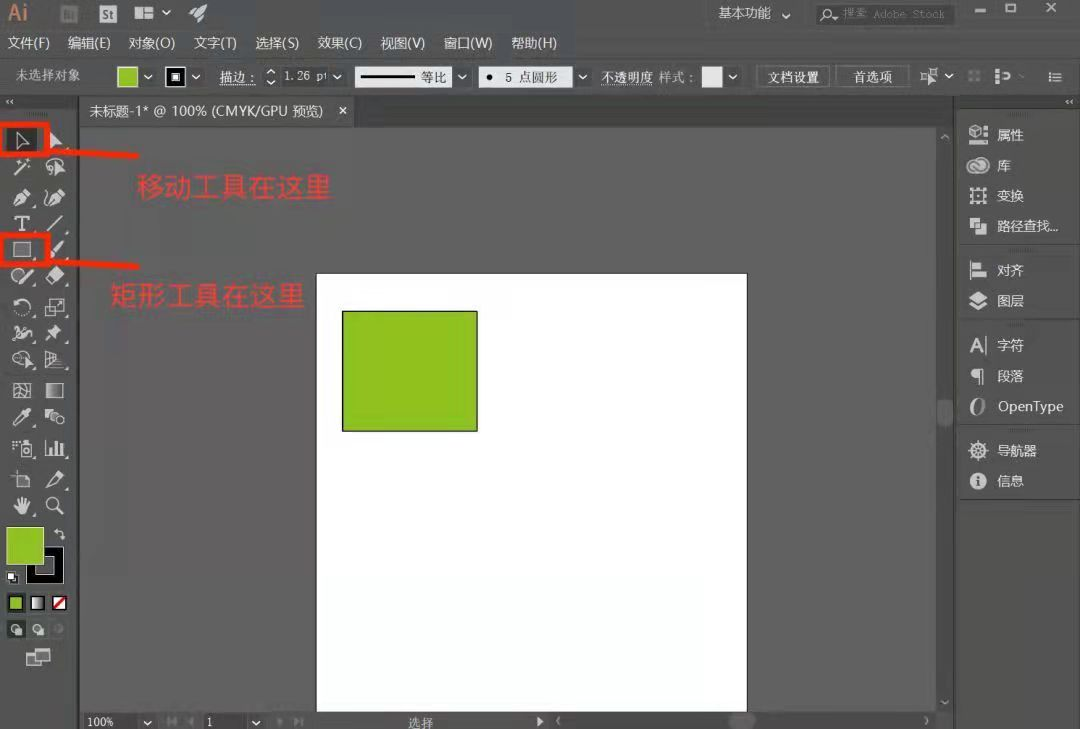
Task: Select the Lasso tool
Action: (x=55, y=167)
